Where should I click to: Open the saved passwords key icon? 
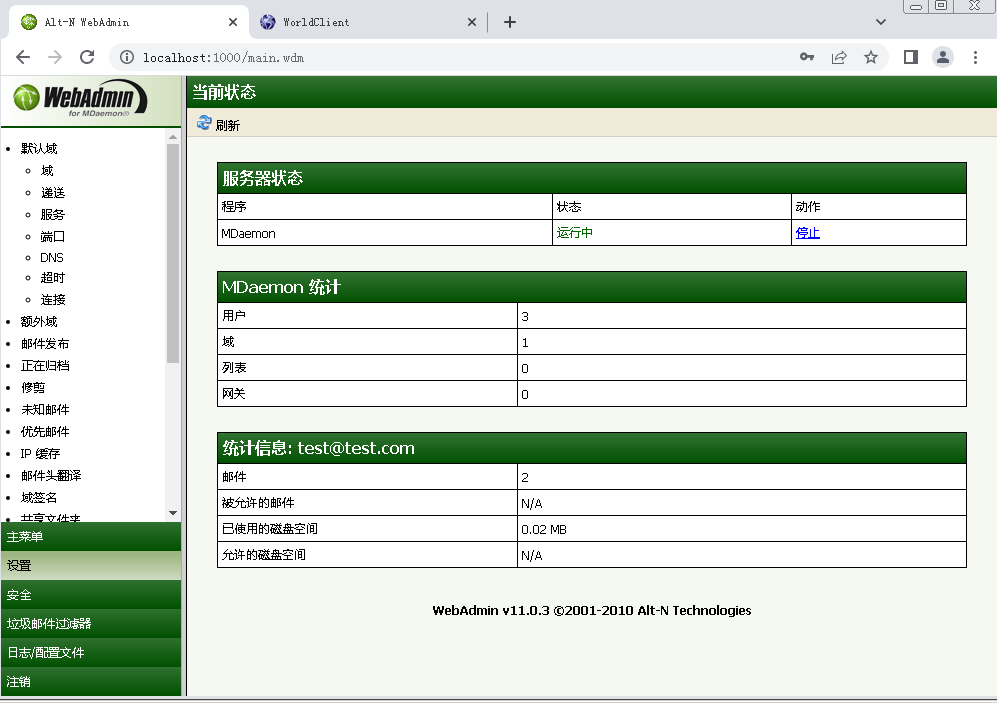[807, 57]
